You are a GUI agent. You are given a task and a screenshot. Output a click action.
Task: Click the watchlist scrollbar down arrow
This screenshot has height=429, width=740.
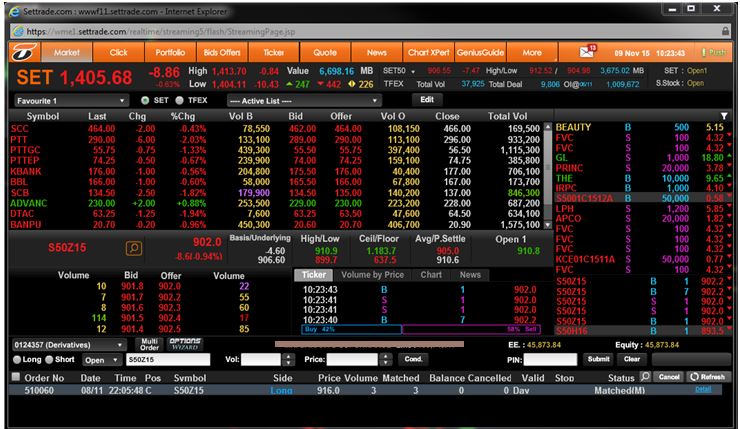pyautogui.click(x=547, y=225)
